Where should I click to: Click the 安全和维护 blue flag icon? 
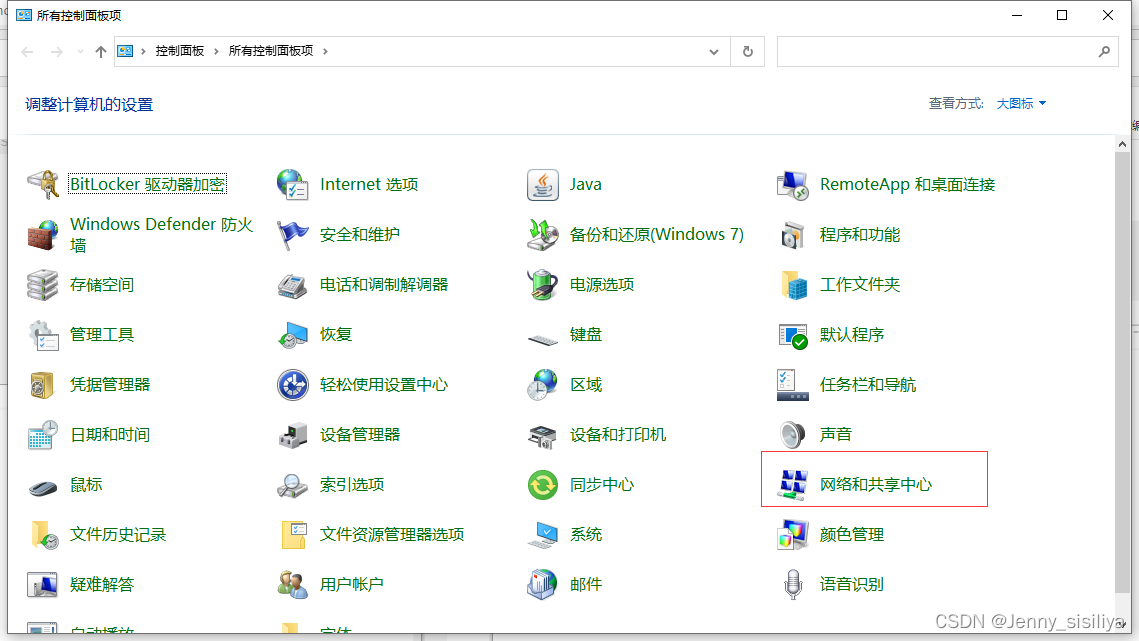(293, 235)
